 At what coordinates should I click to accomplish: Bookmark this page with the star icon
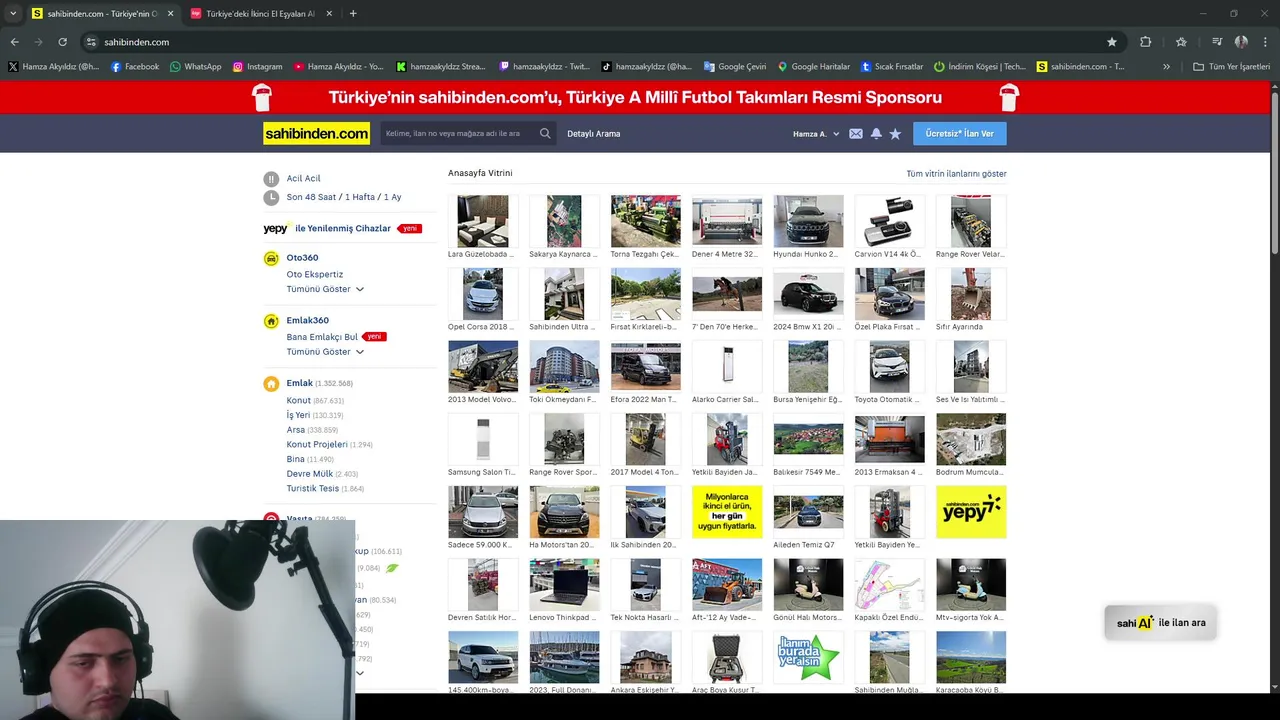[1112, 42]
